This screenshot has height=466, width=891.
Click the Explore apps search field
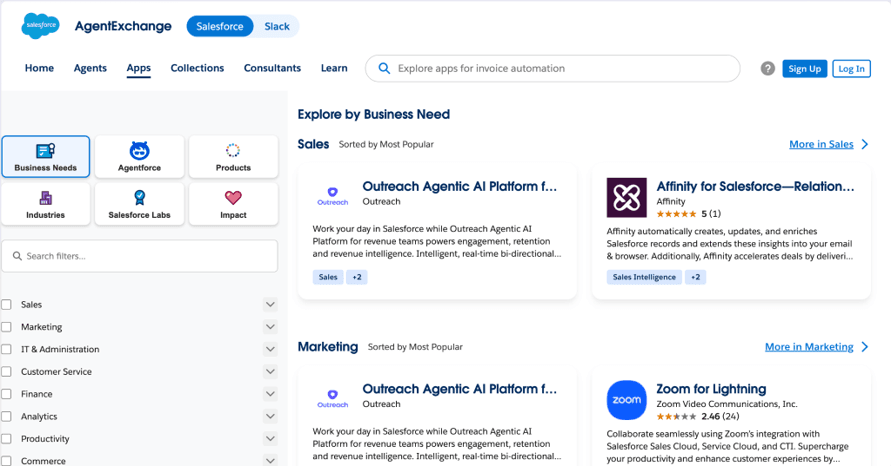click(x=552, y=68)
